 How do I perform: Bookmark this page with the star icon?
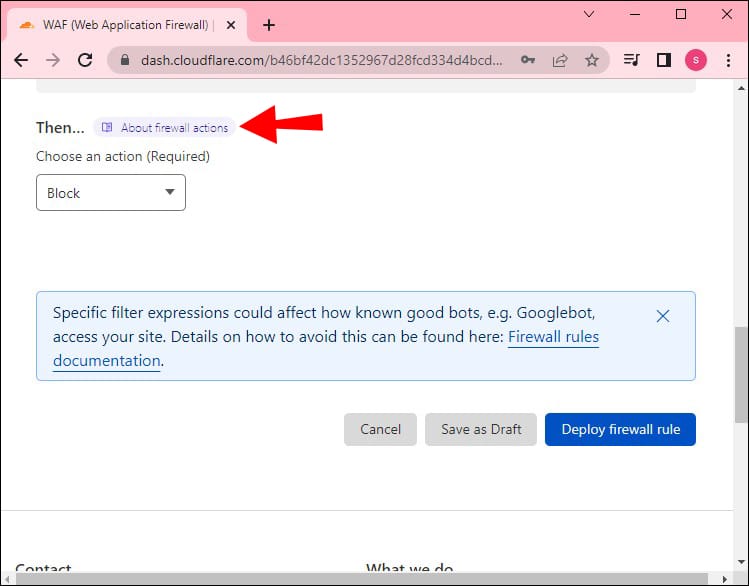pyautogui.click(x=591, y=60)
